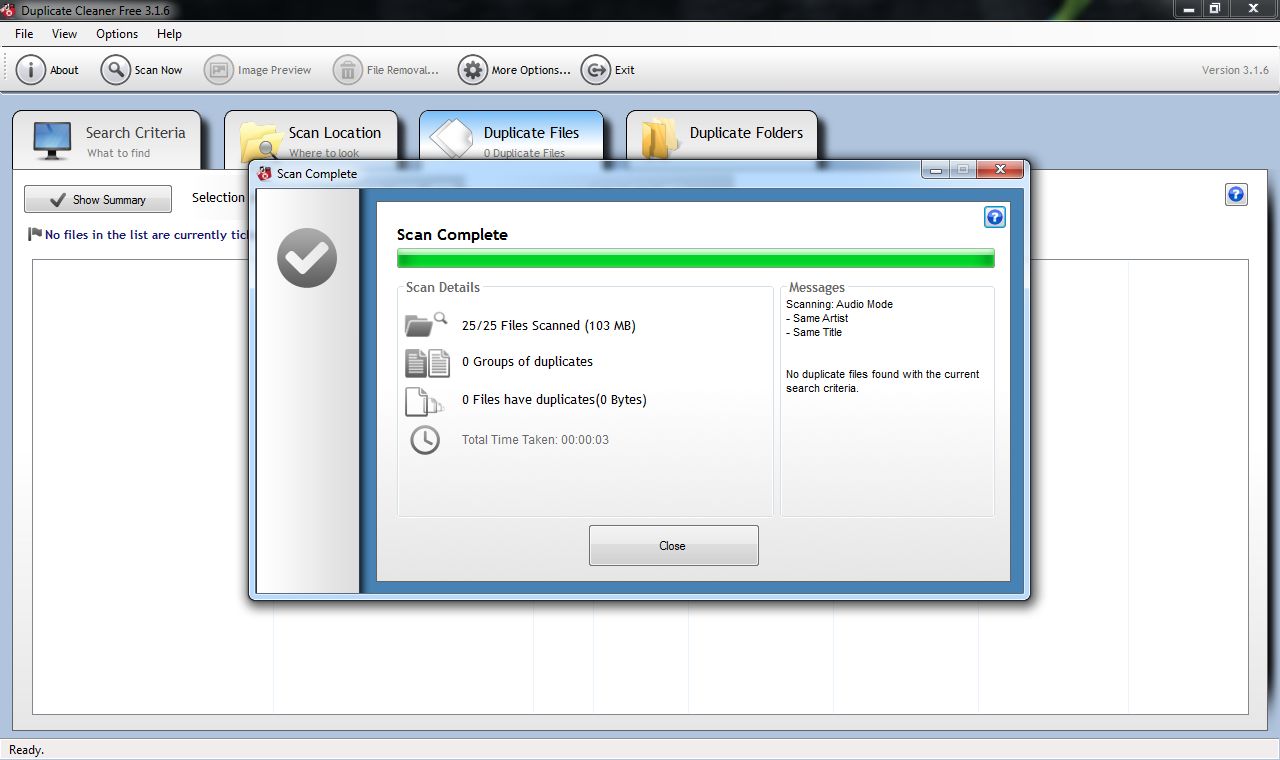The height and width of the screenshot is (760, 1280).
Task: Open Image Preview from toolbar
Action: pyautogui.click(x=258, y=70)
